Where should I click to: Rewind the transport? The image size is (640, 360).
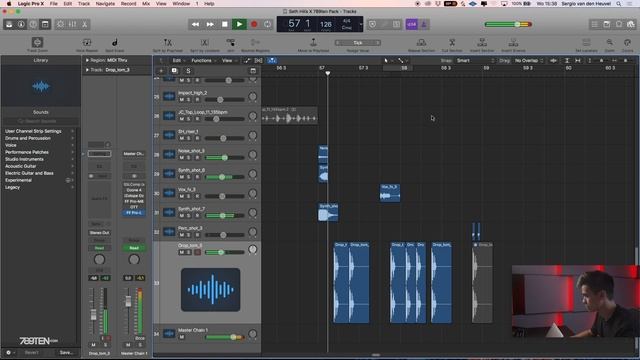pos(196,24)
